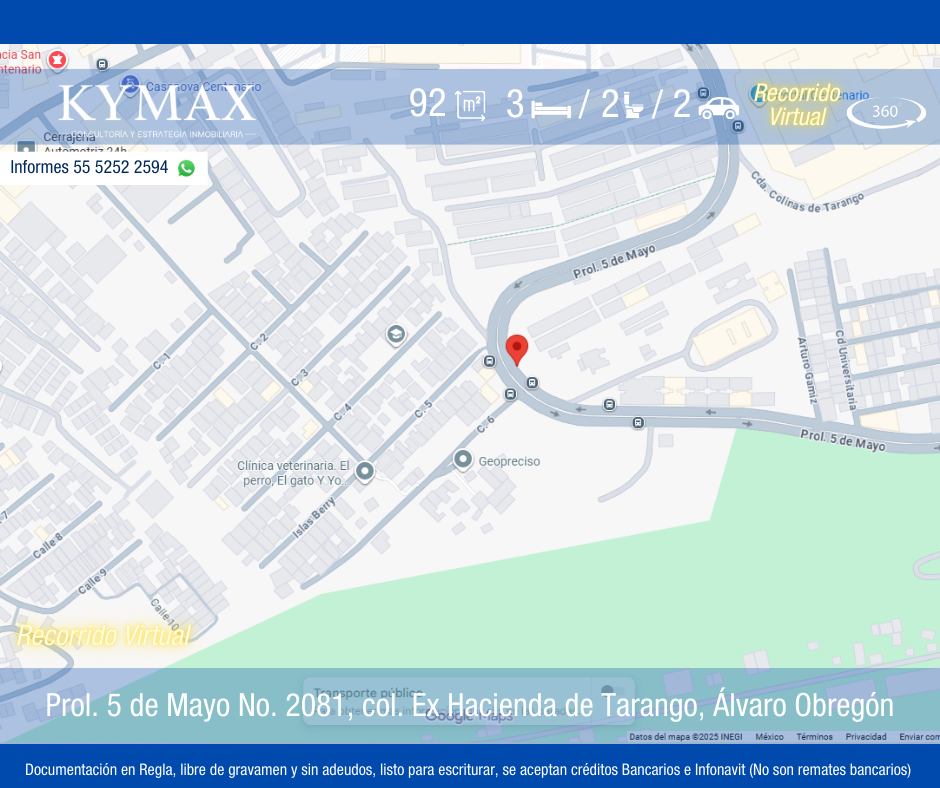Screen dimensions: 940x788
Task: Click Prol. 5 de Mayo label on upper curve
Action: (614, 262)
